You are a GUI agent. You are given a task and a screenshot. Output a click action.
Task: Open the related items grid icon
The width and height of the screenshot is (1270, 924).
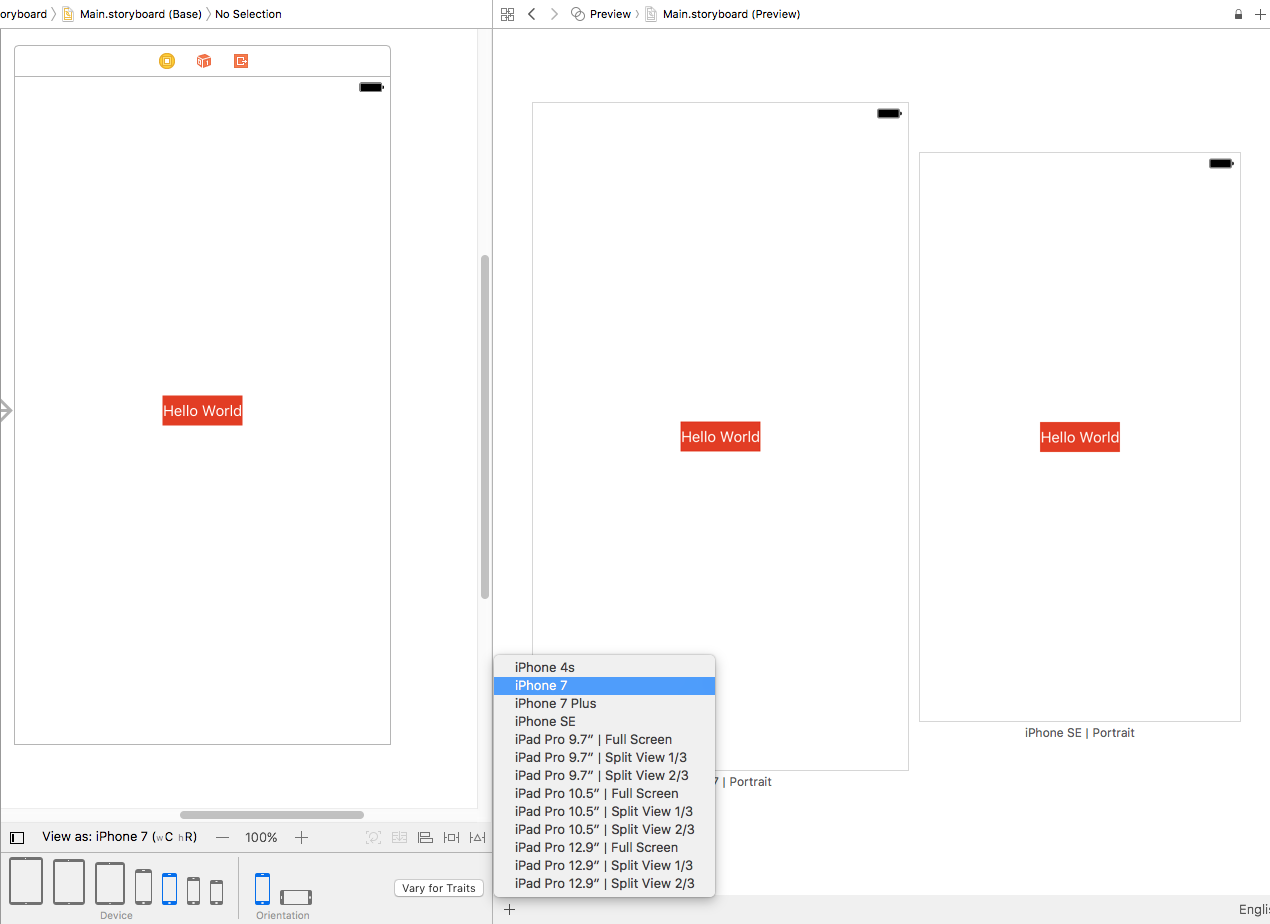pos(507,14)
